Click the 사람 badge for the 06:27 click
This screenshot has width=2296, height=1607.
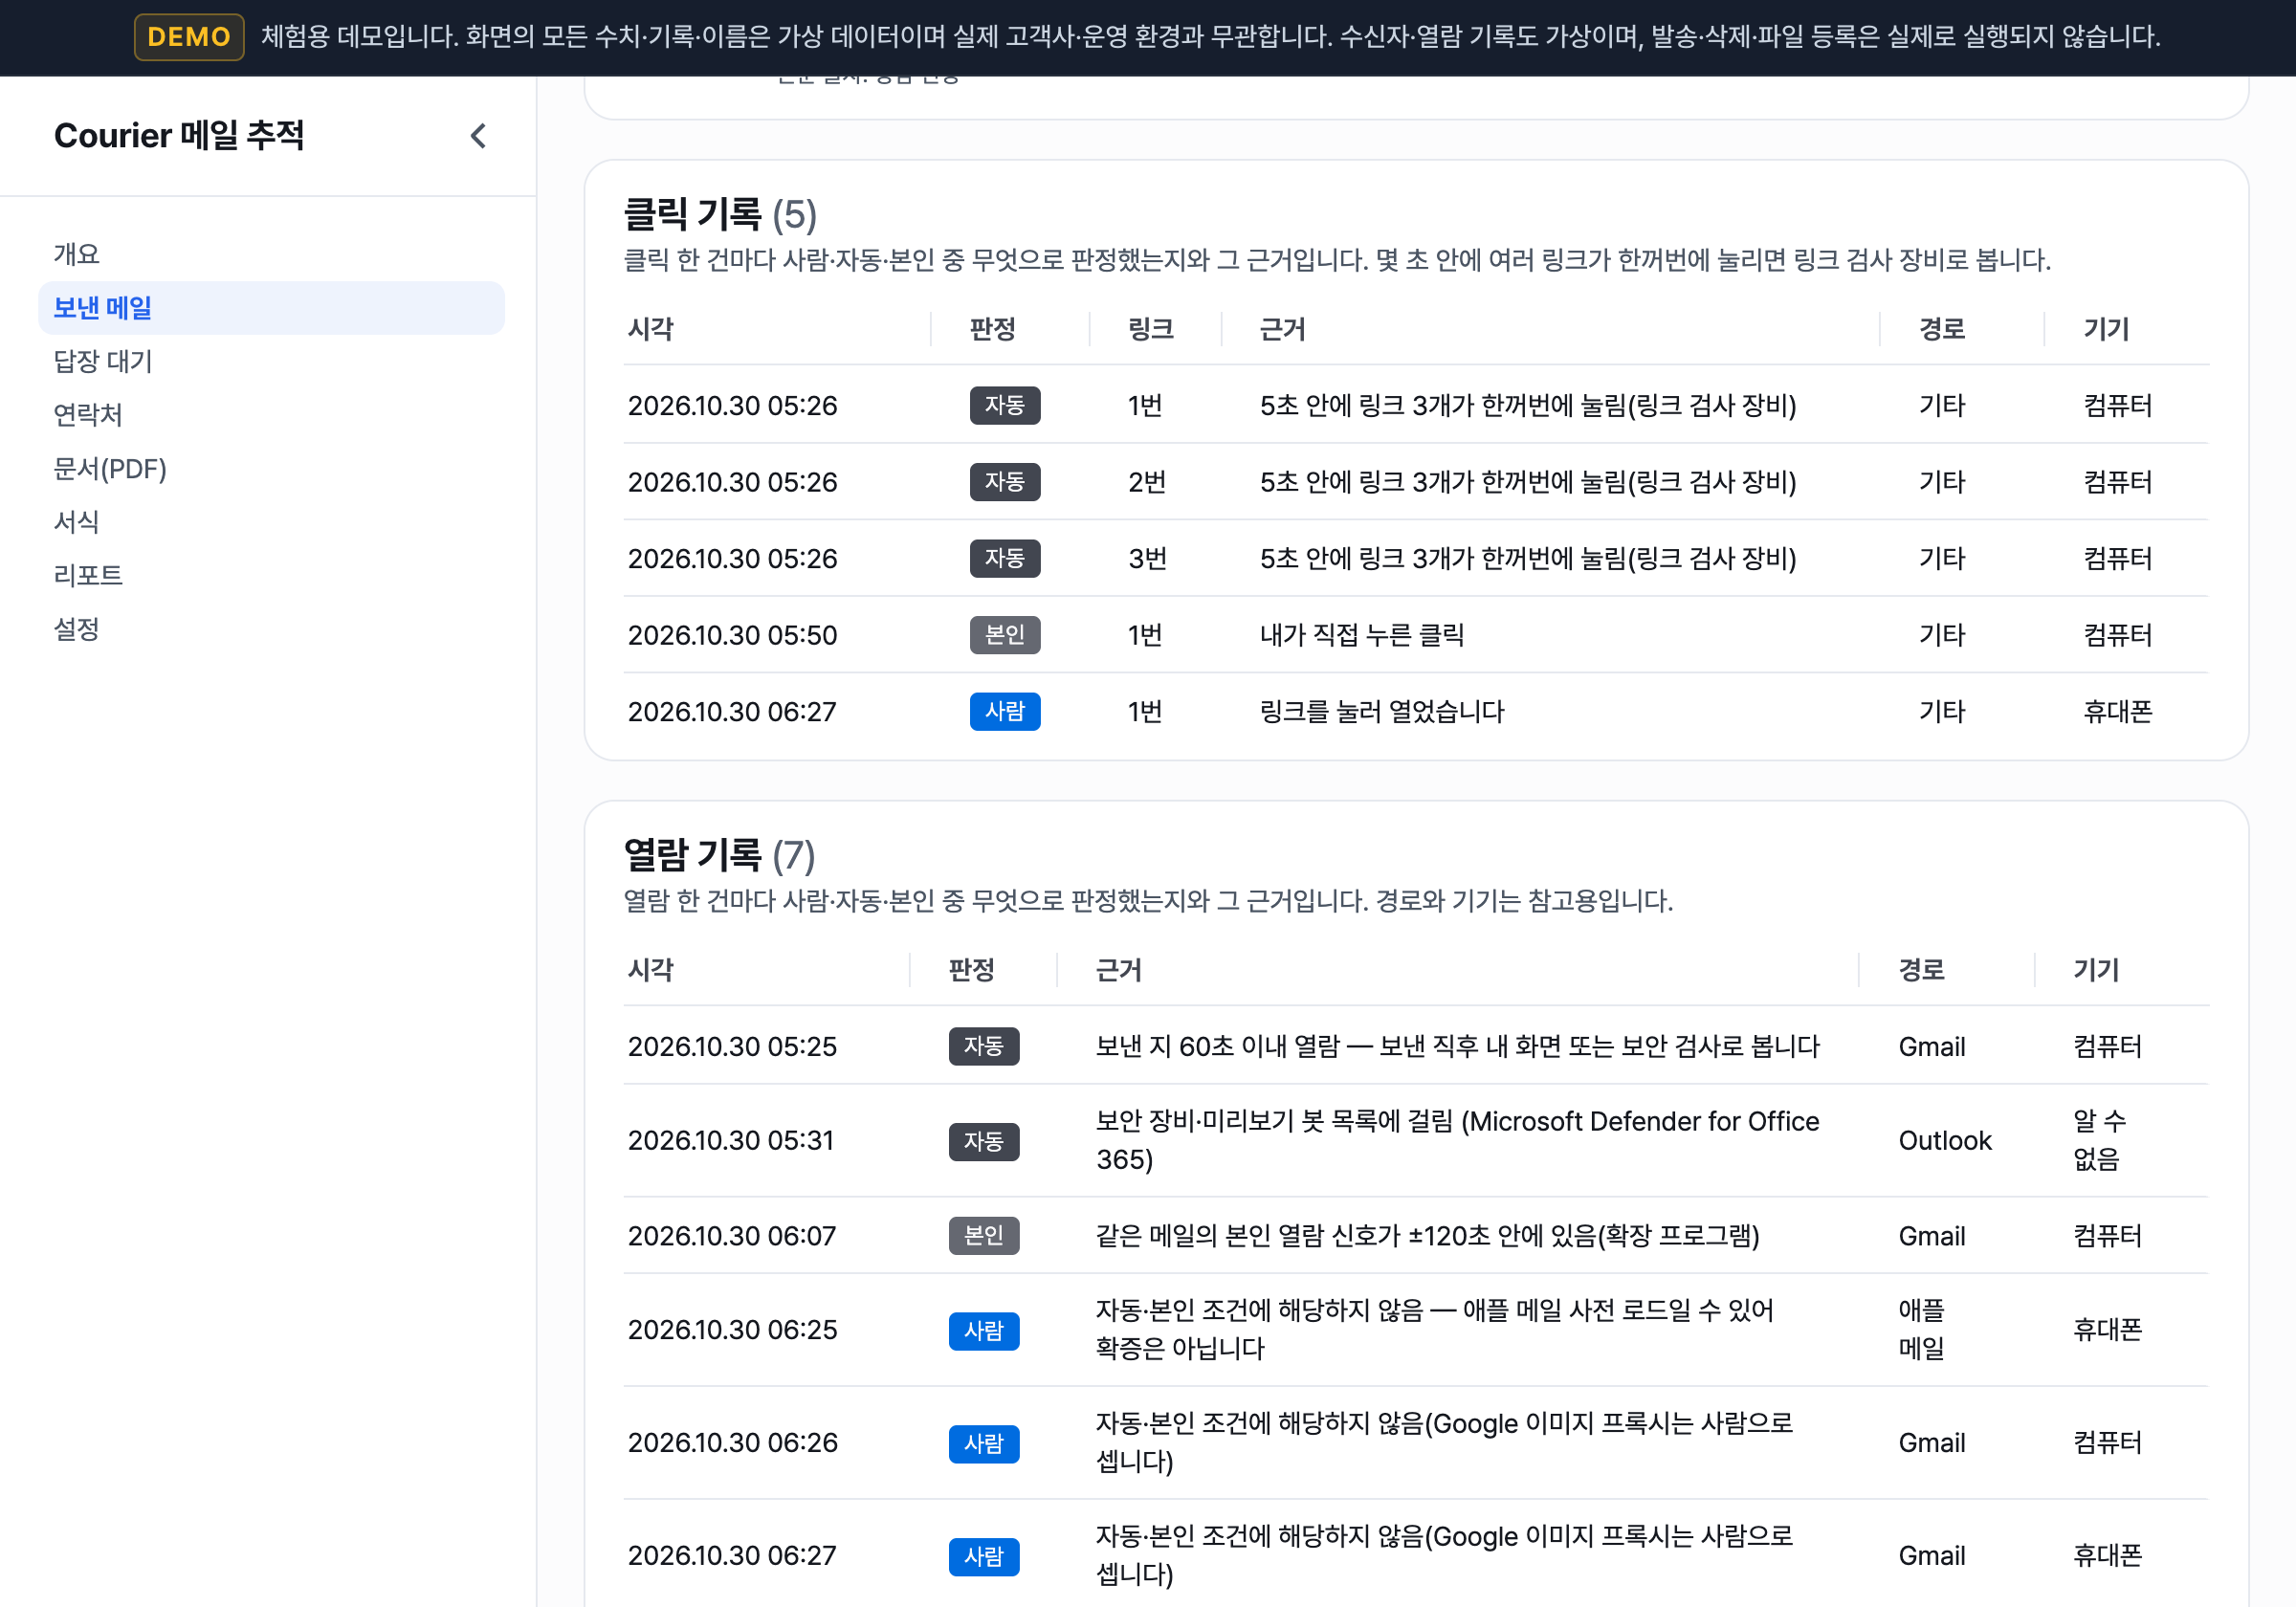coord(1005,711)
